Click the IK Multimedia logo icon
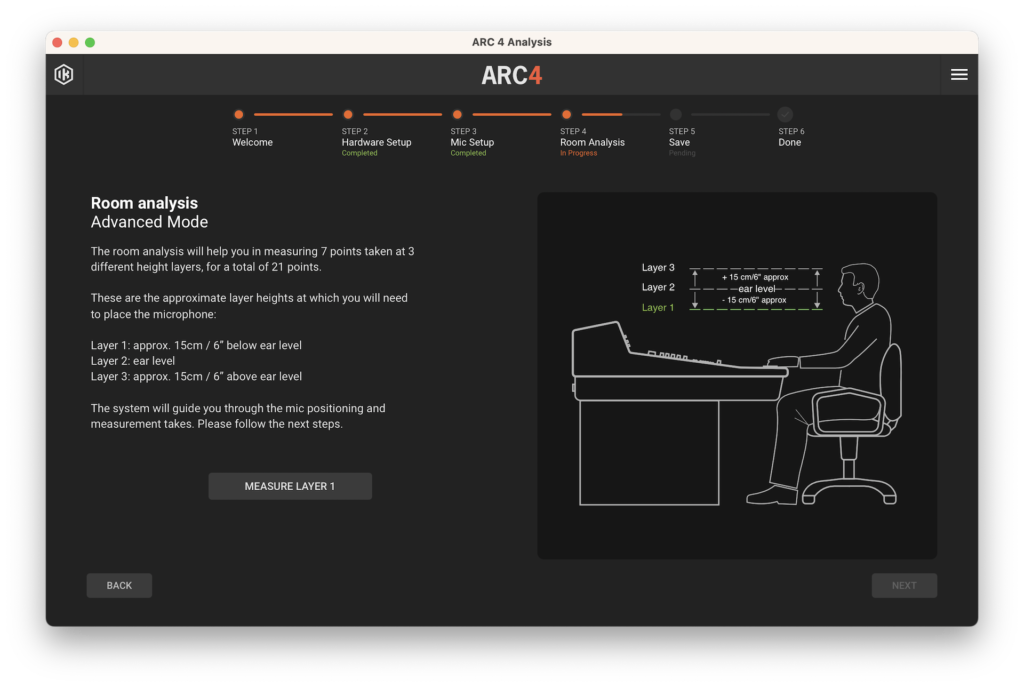Viewport: 1024px width, 687px height. (x=64, y=75)
